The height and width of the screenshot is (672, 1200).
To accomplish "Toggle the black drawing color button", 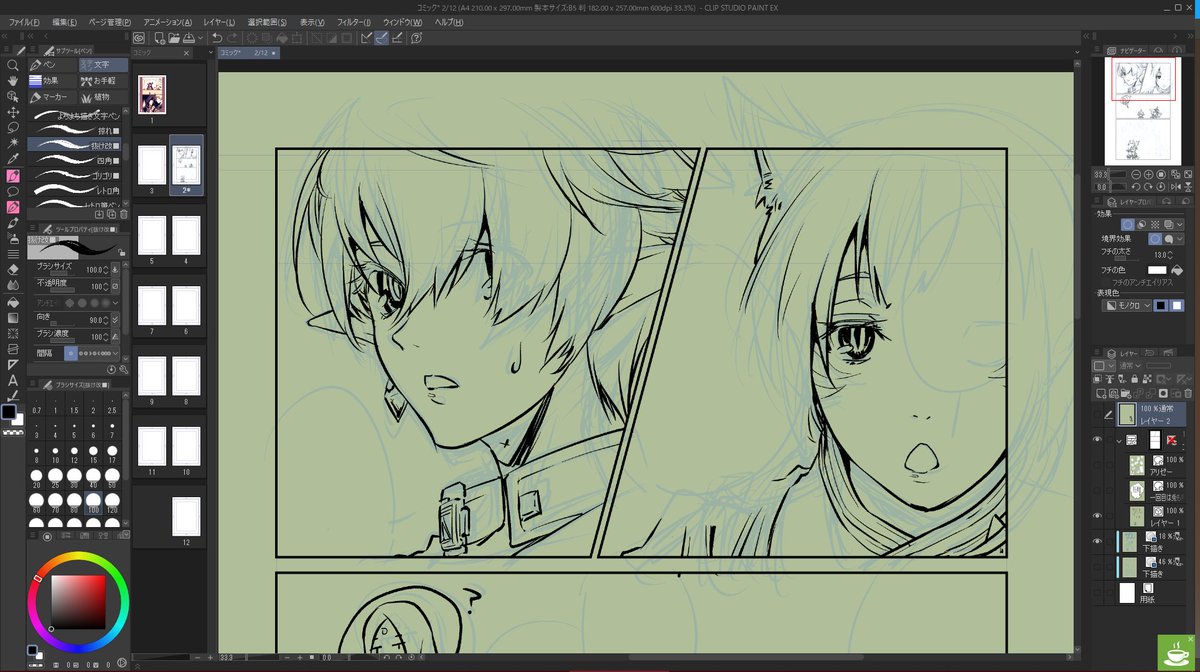I will tap(1162, 306).
